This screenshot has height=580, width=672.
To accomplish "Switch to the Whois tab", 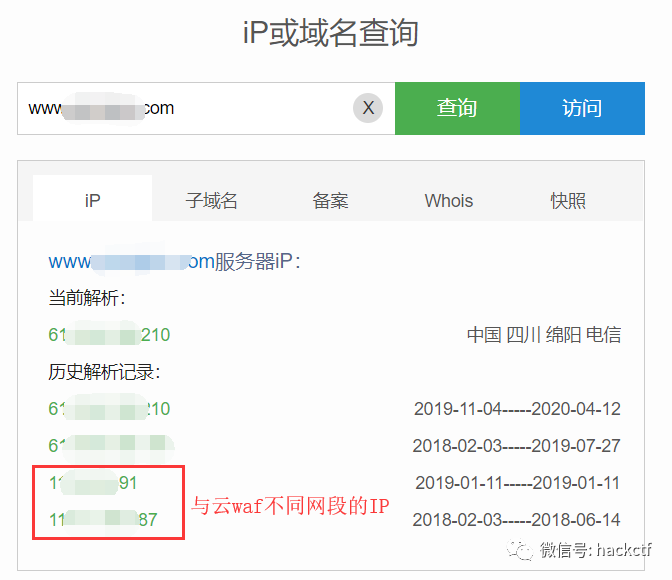I will [449, 201].
